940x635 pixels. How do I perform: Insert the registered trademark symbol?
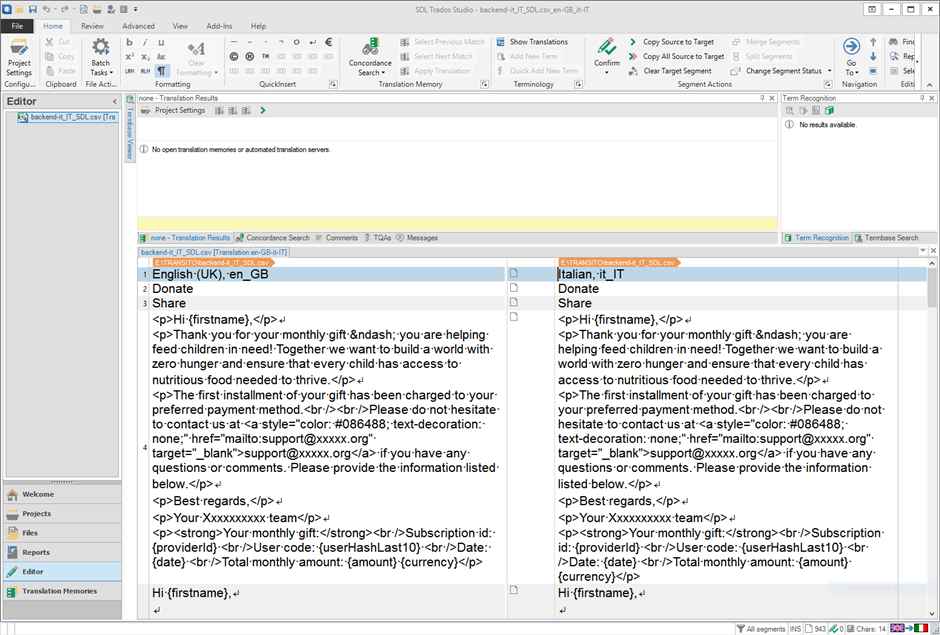[249, 56]
